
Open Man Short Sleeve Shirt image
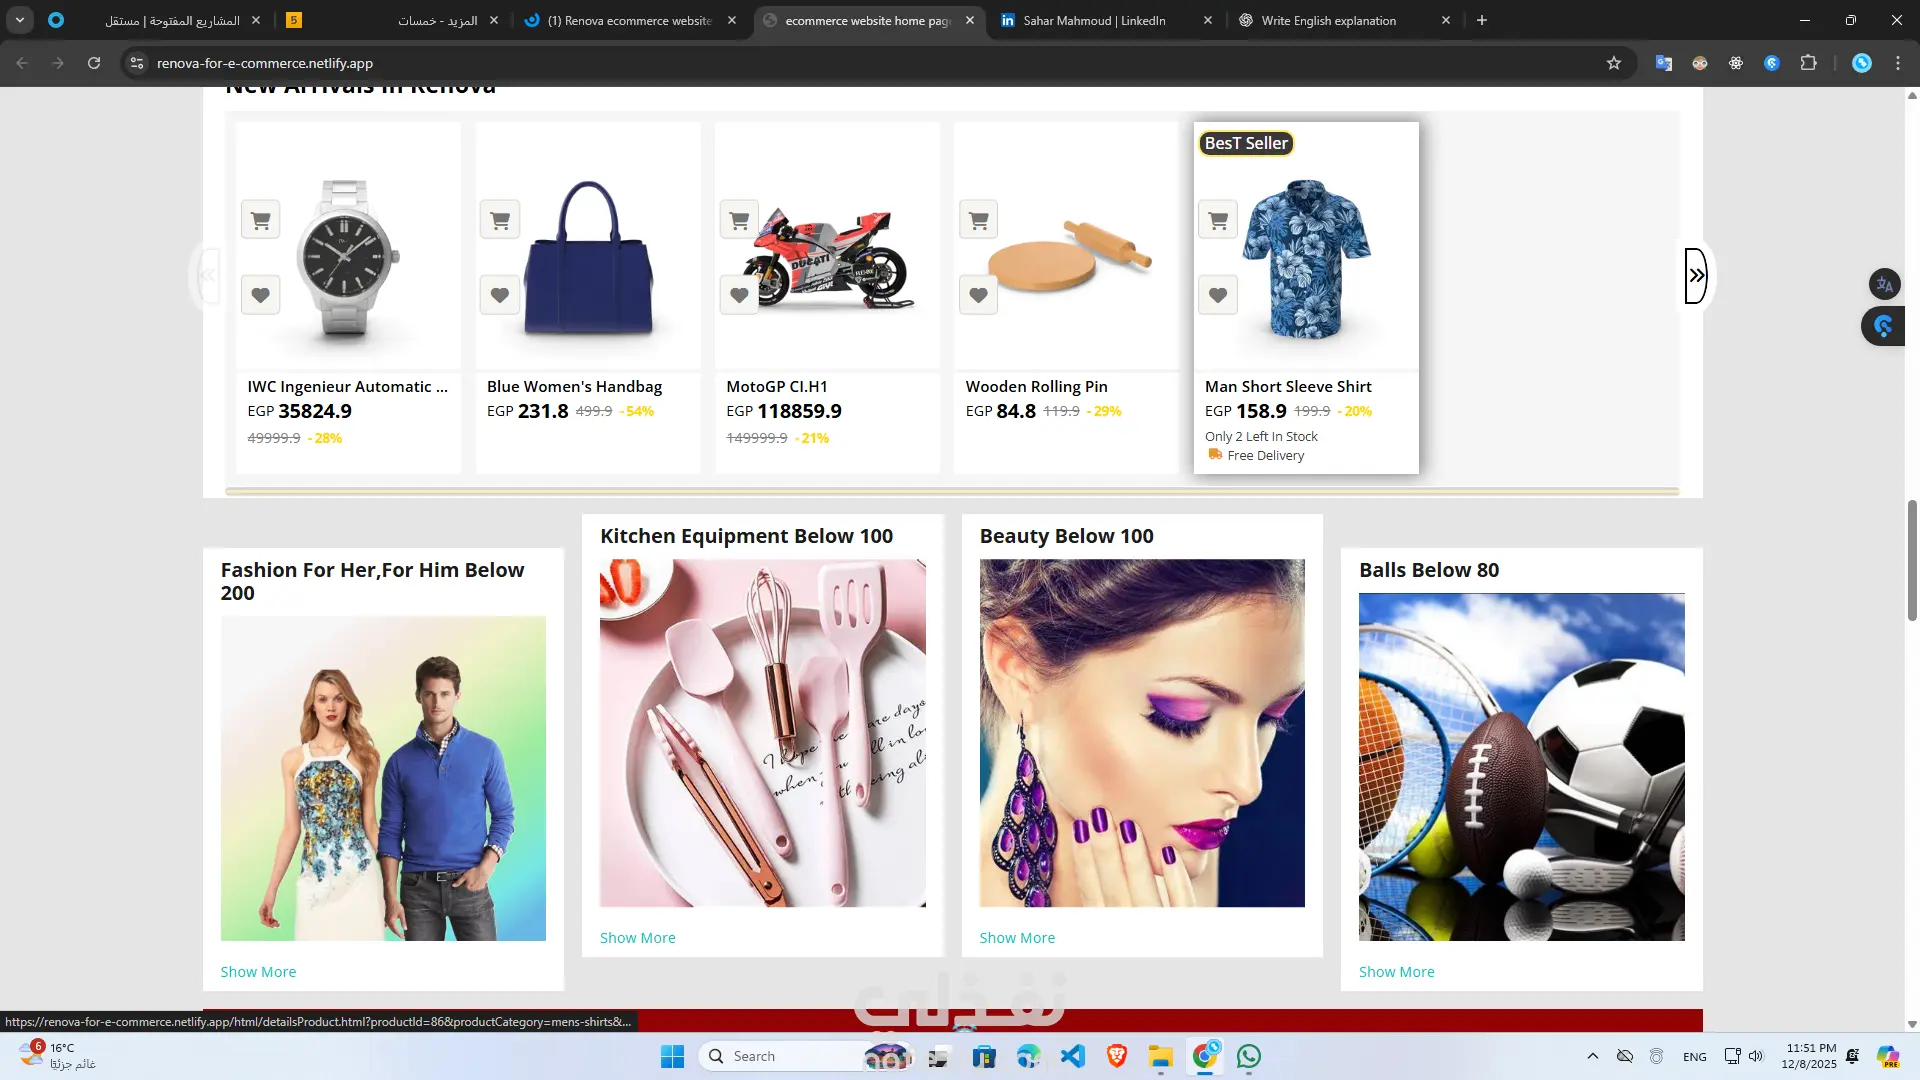point(1306,260)
